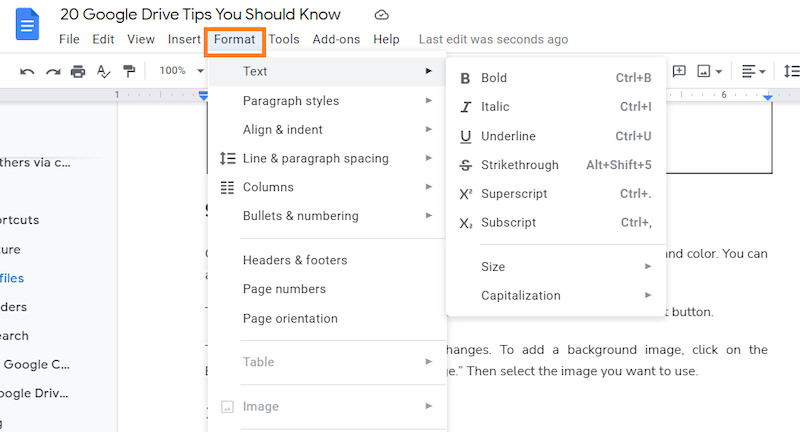The height and width of the screenshot is (432, 800).
Task: Click the 'earch' outline entry
Action: point(14,336)
